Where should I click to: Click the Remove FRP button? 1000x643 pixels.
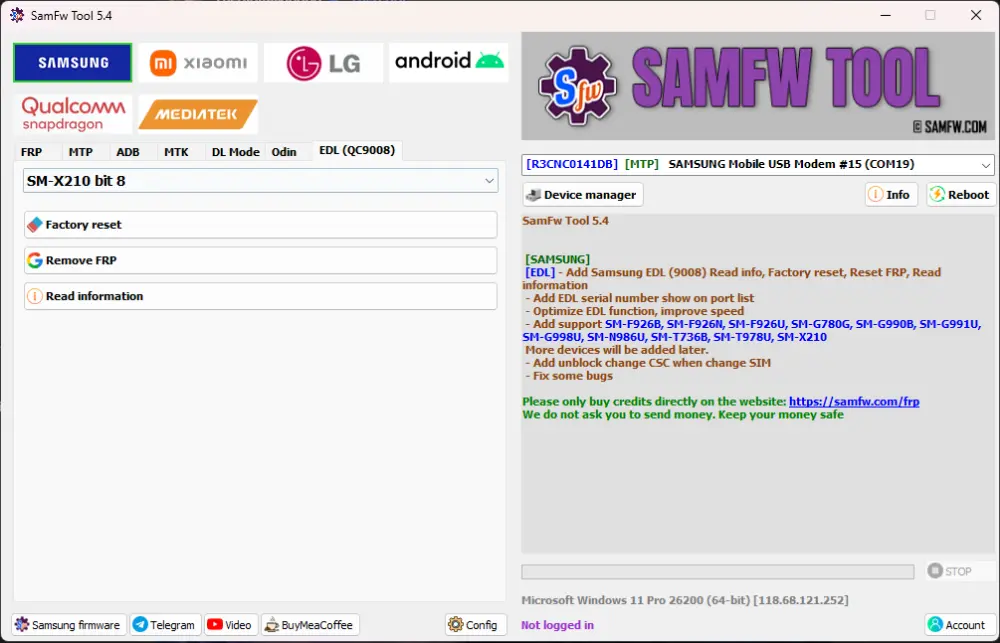click(260, 260)
